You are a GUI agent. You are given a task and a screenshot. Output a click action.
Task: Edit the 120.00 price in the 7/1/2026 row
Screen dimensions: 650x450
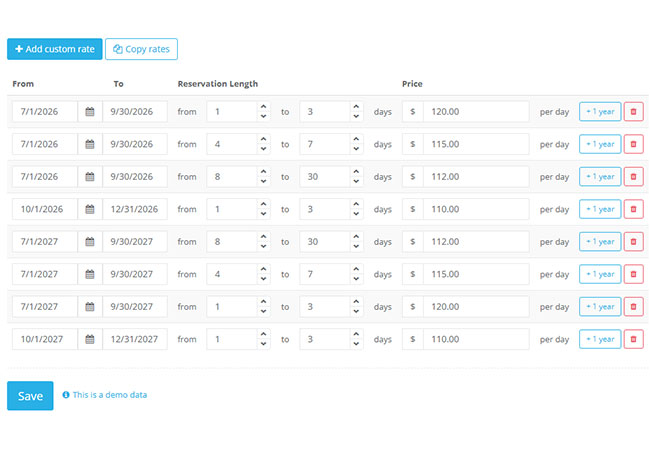(x=476, y=111)
